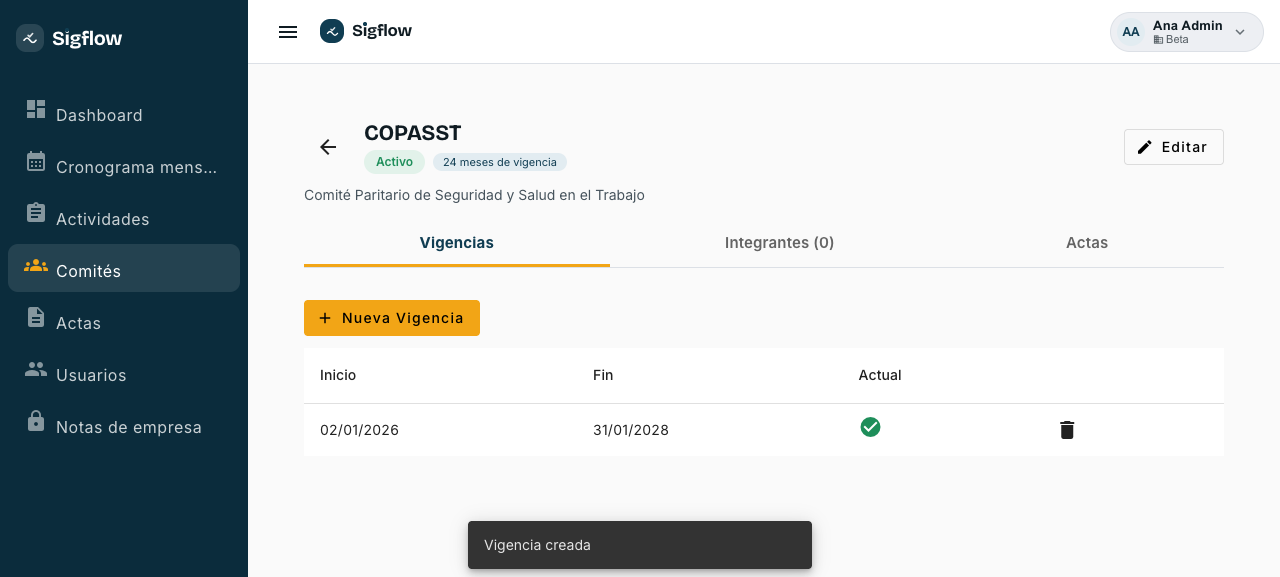Switch to the Integrantes (0) tab
The image size is (1280, 577).
(779, 242)
